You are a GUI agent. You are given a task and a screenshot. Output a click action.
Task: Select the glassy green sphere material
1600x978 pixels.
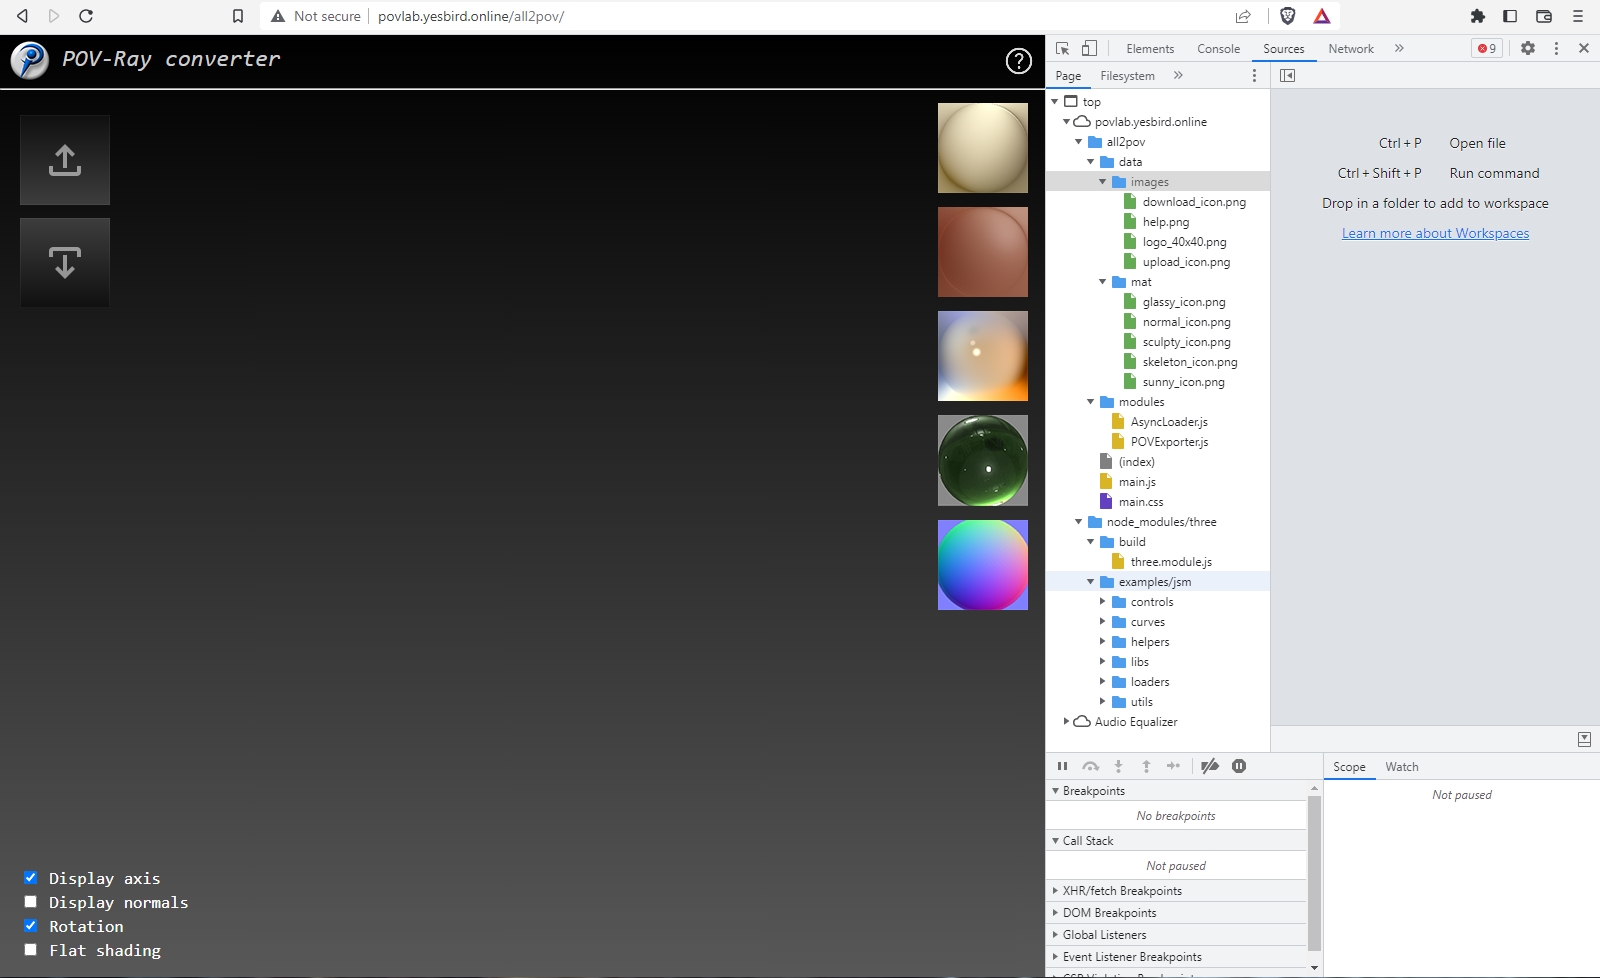click(982, 461)
